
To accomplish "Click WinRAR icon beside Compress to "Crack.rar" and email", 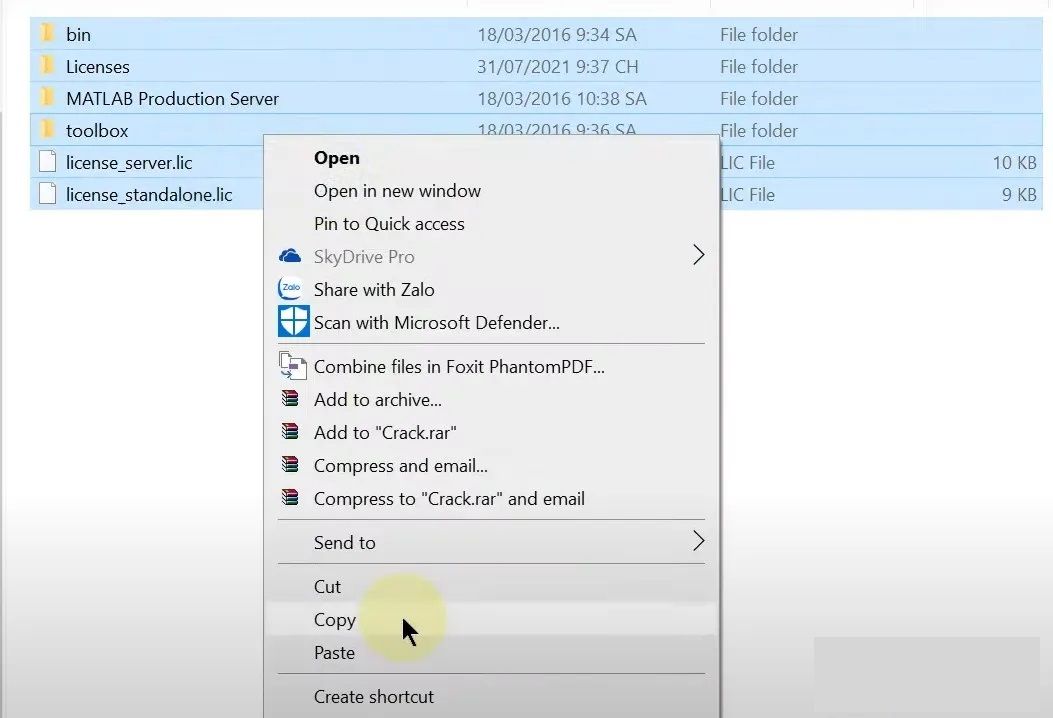I will click(290, 498).
